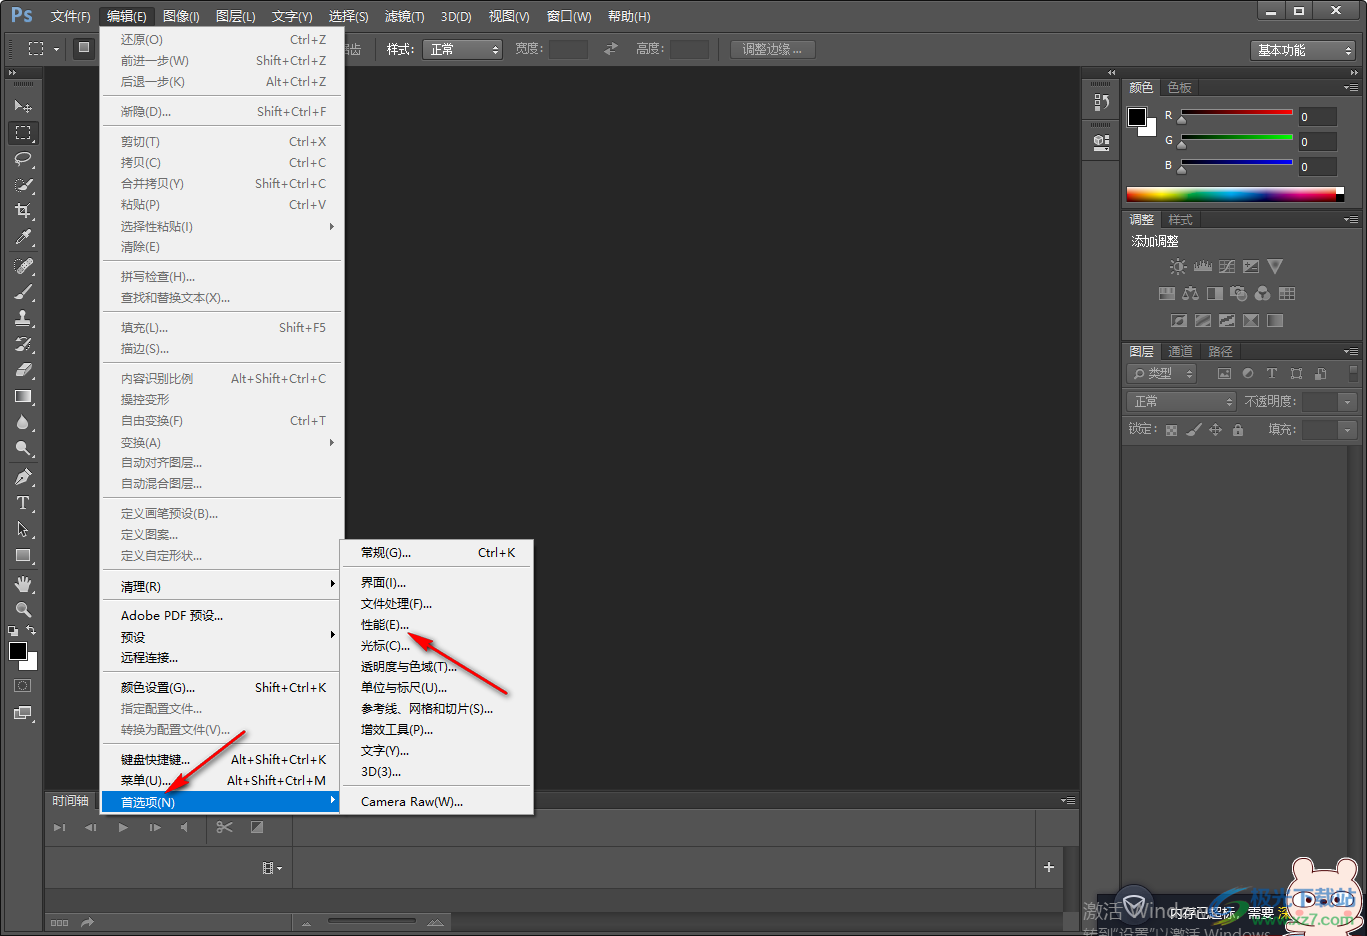Select the Spot Healing Brush tool
1367x936 pixels.
[23, 266]
